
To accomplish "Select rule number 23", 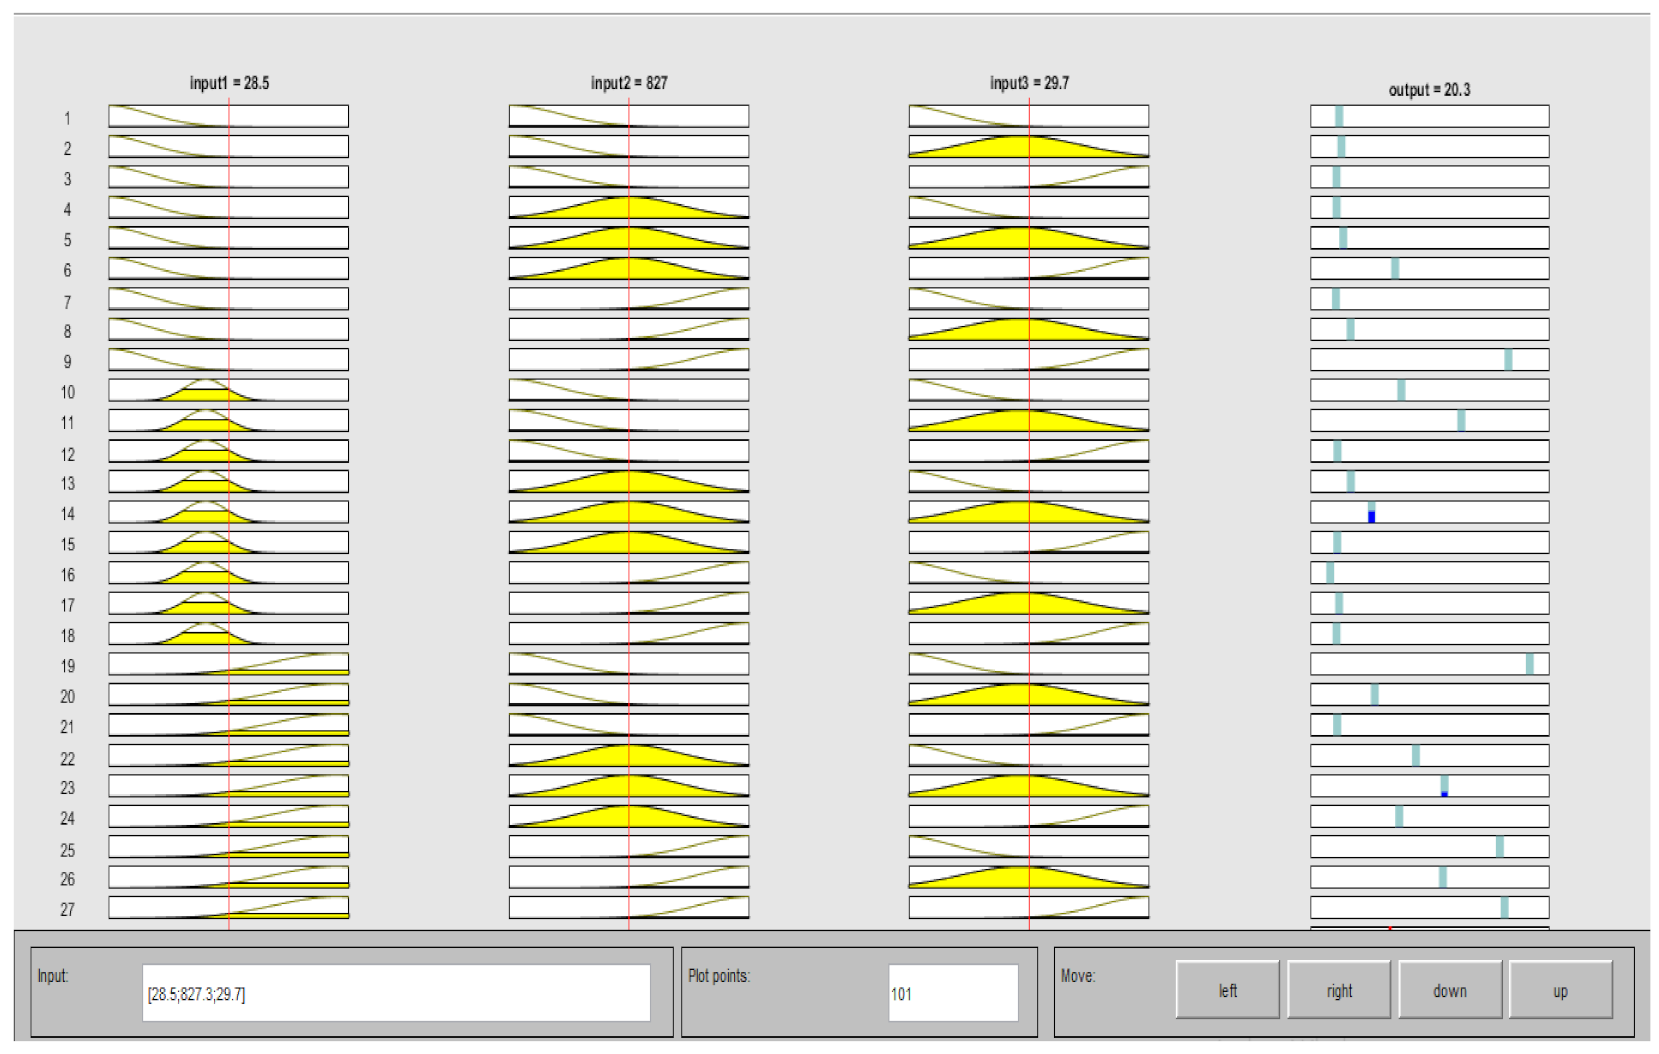I will pyautogui.click(x=68, y=788).
